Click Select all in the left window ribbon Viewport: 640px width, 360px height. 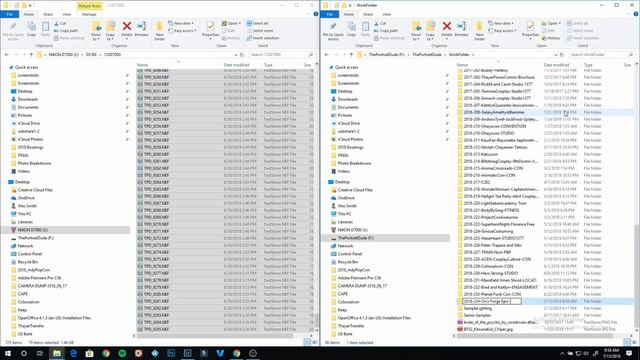pos(258,23)
